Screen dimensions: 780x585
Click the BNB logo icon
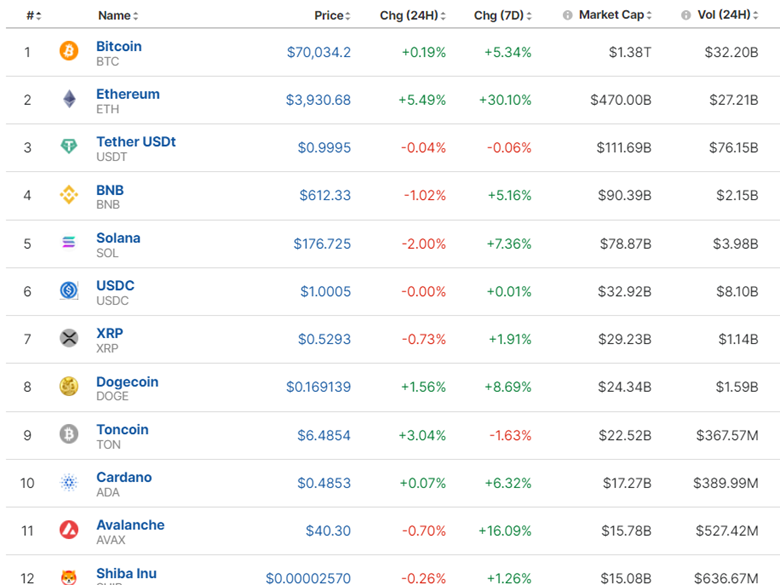coord(69,195)
